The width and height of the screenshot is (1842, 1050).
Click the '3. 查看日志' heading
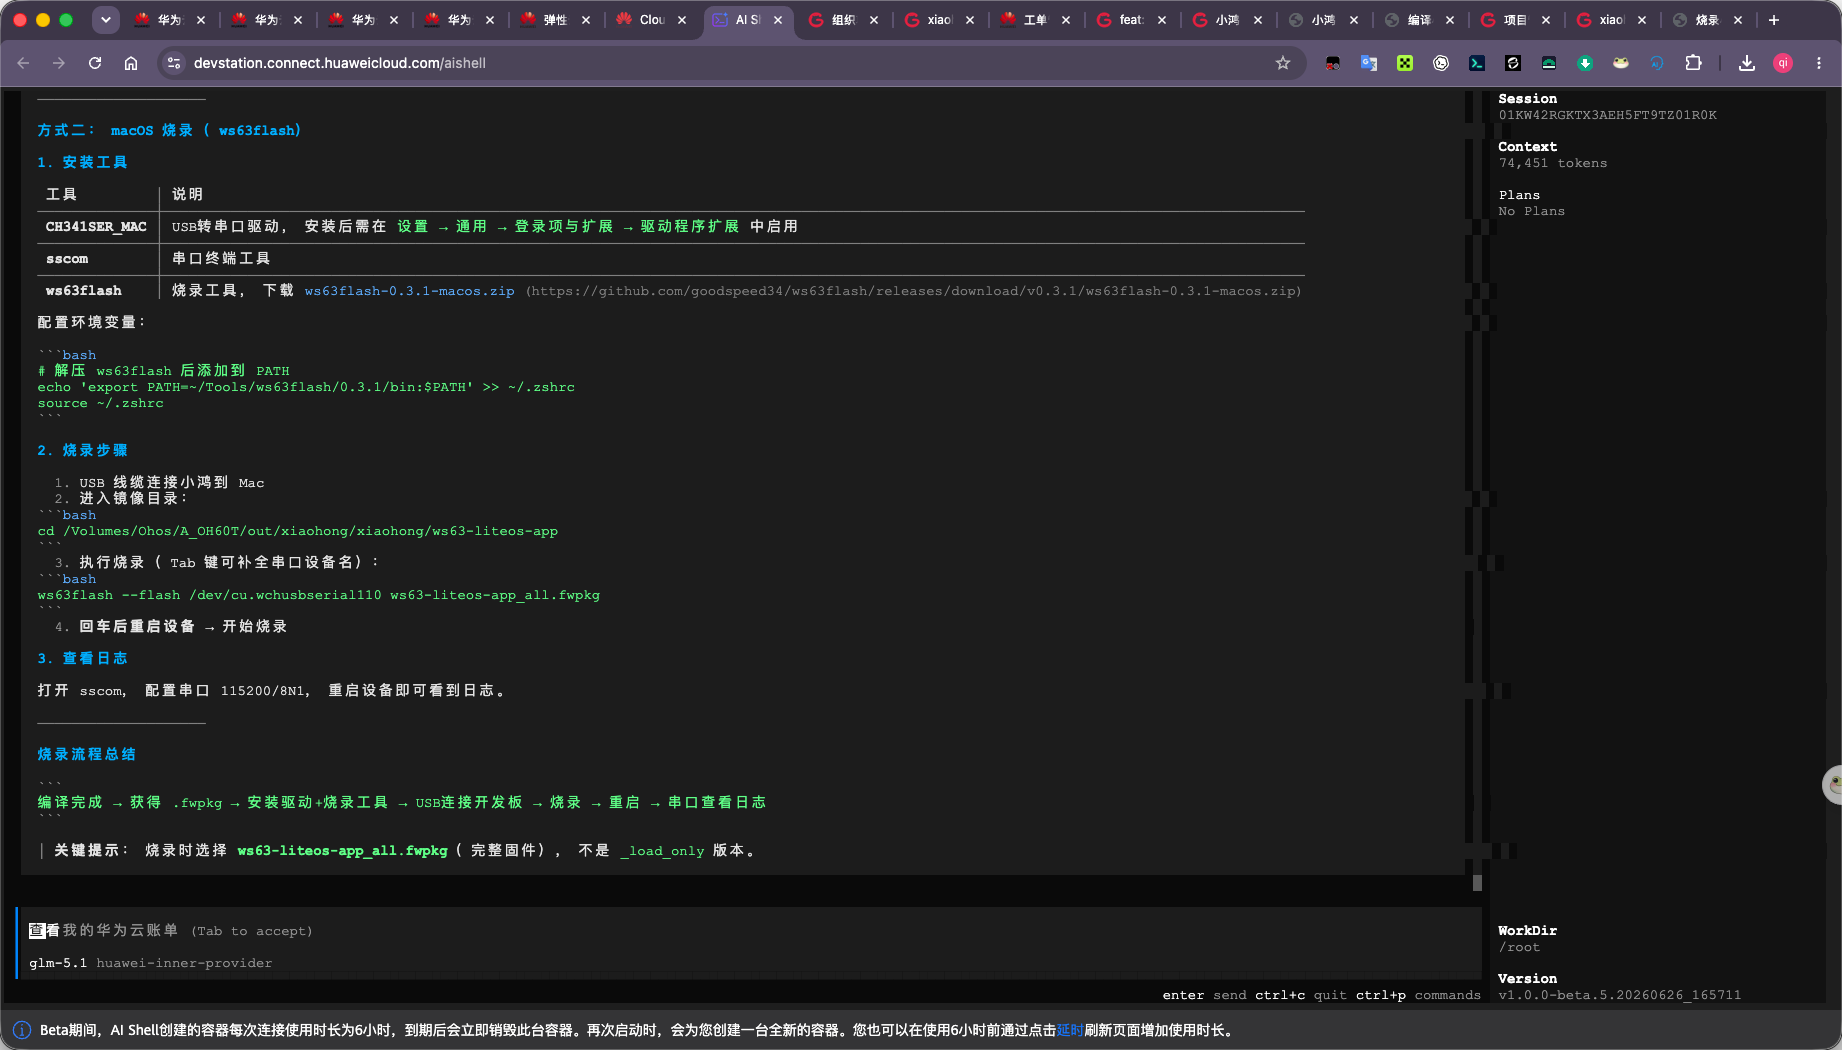coord(82,658)
